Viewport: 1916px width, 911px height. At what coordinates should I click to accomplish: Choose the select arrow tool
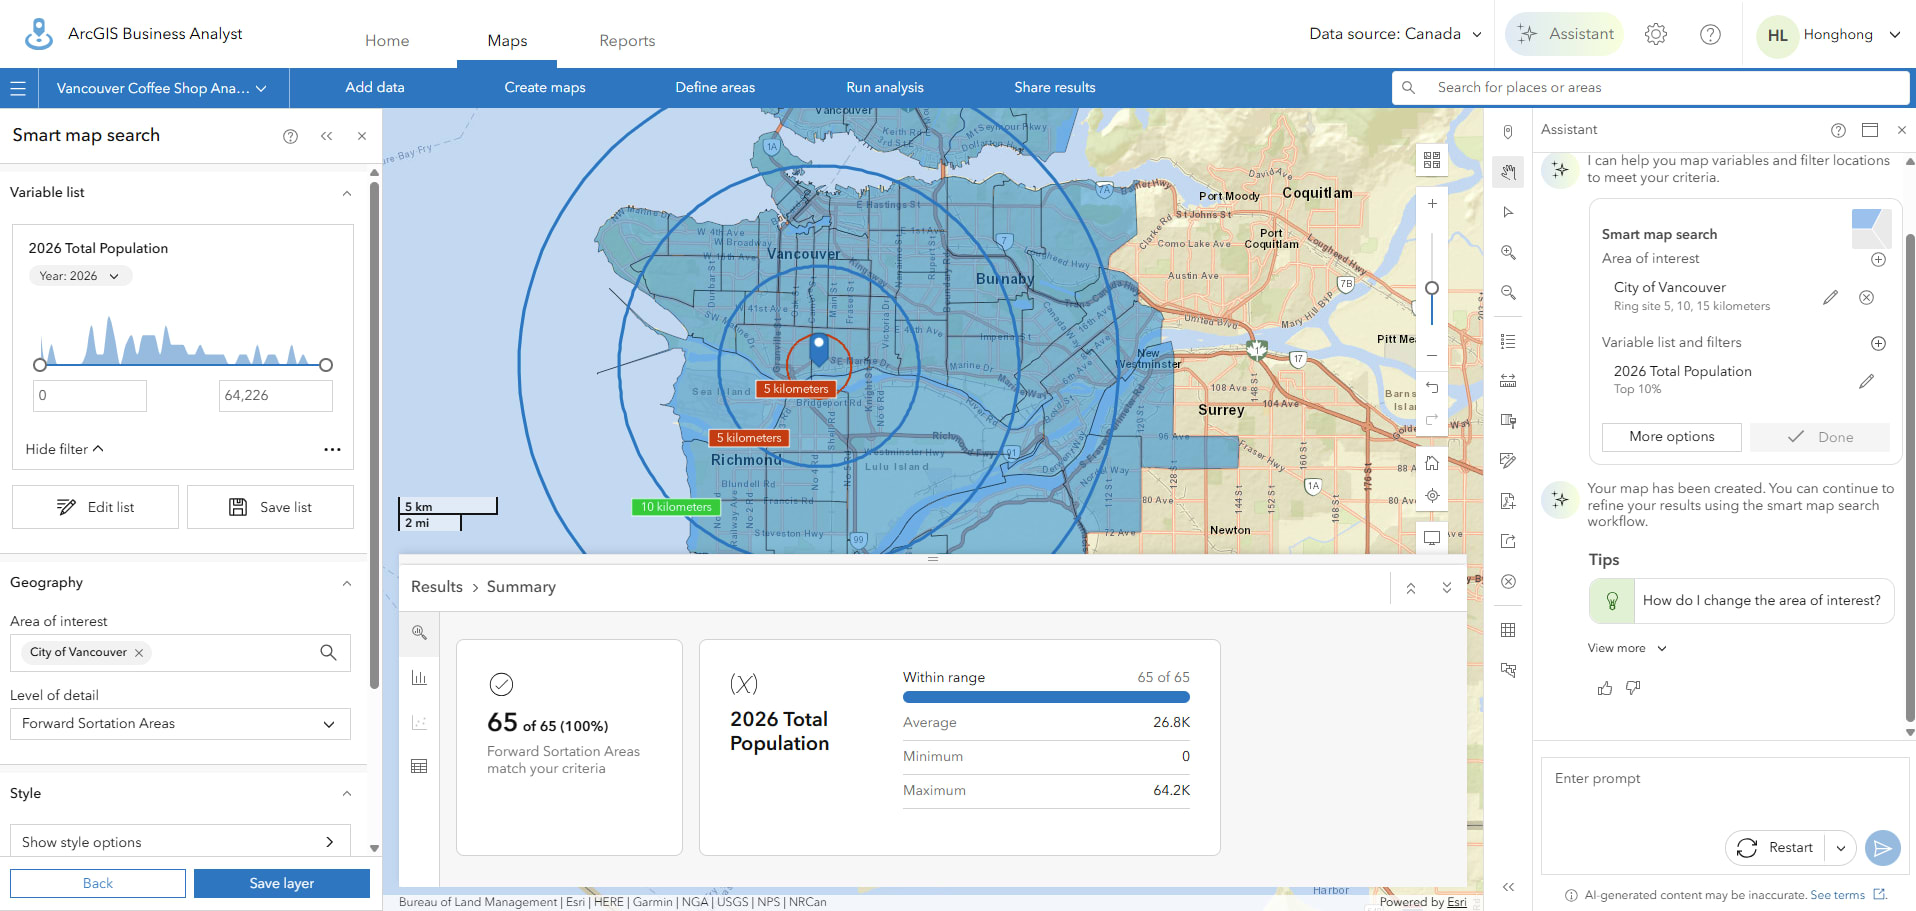point(1508,212)
